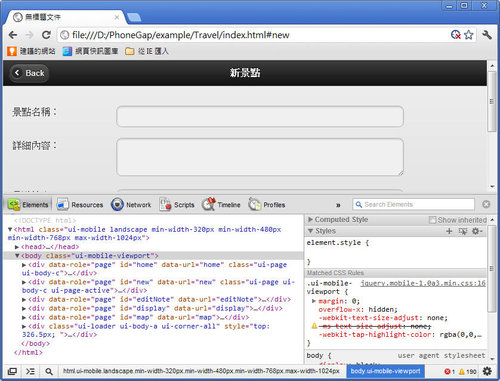Click the -ms-text-size-adjust warning icon
The height and width of the screenshot is (381, 500).
314,326
